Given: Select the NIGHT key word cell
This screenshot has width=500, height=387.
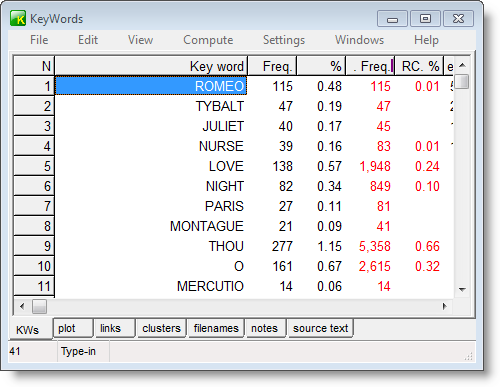Looking at the screenshot, I should coord(151,186).
